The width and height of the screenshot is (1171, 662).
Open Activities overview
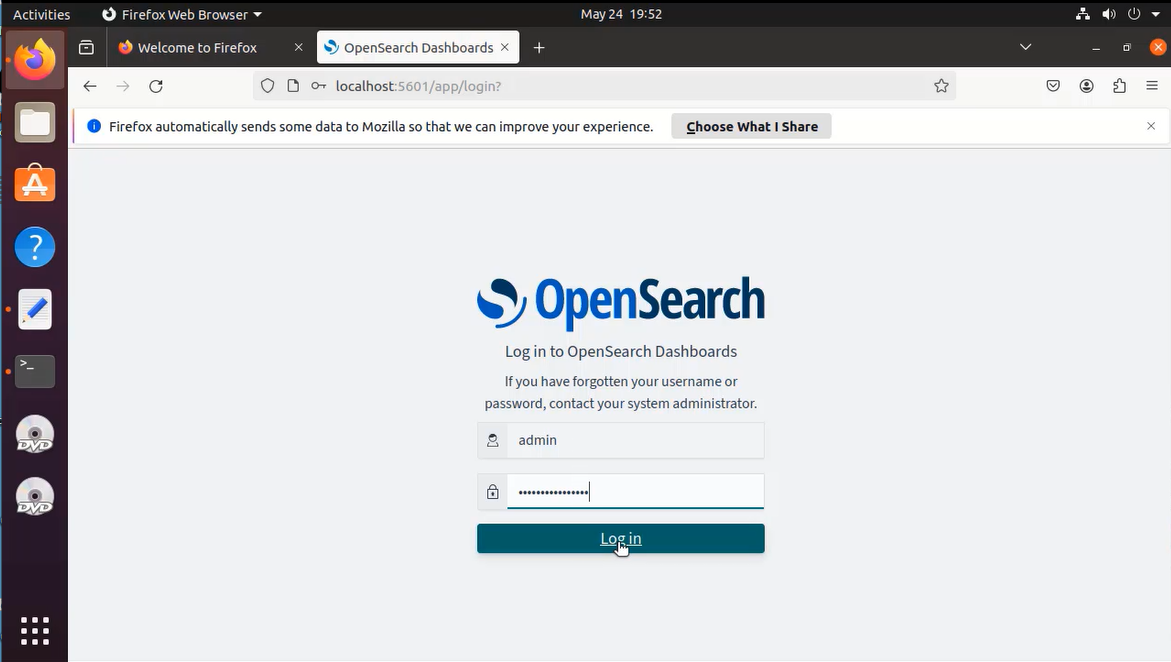coord(42,14)
